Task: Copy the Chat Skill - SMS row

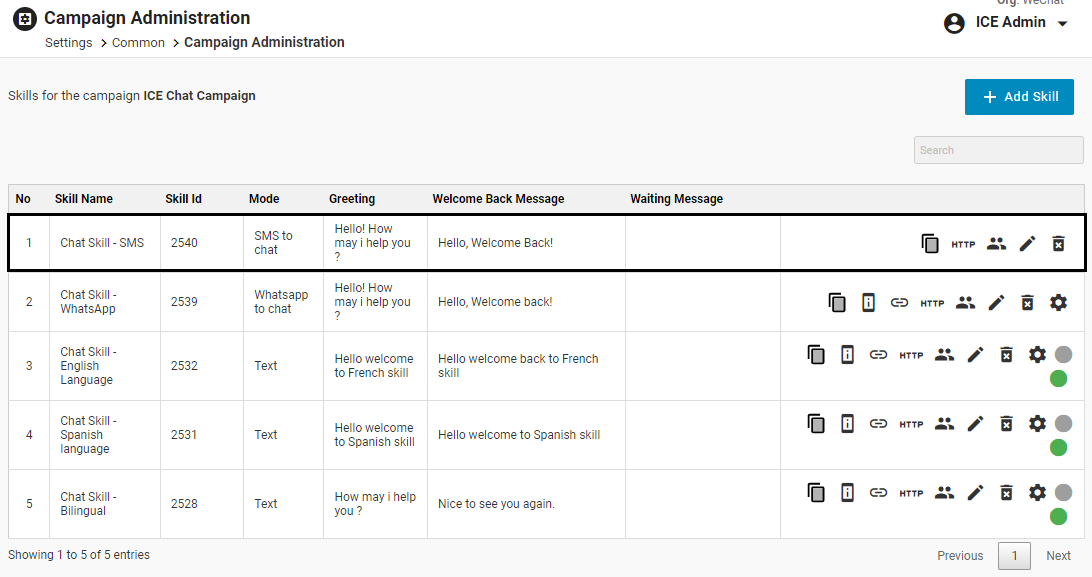Action: pos(930,243)
